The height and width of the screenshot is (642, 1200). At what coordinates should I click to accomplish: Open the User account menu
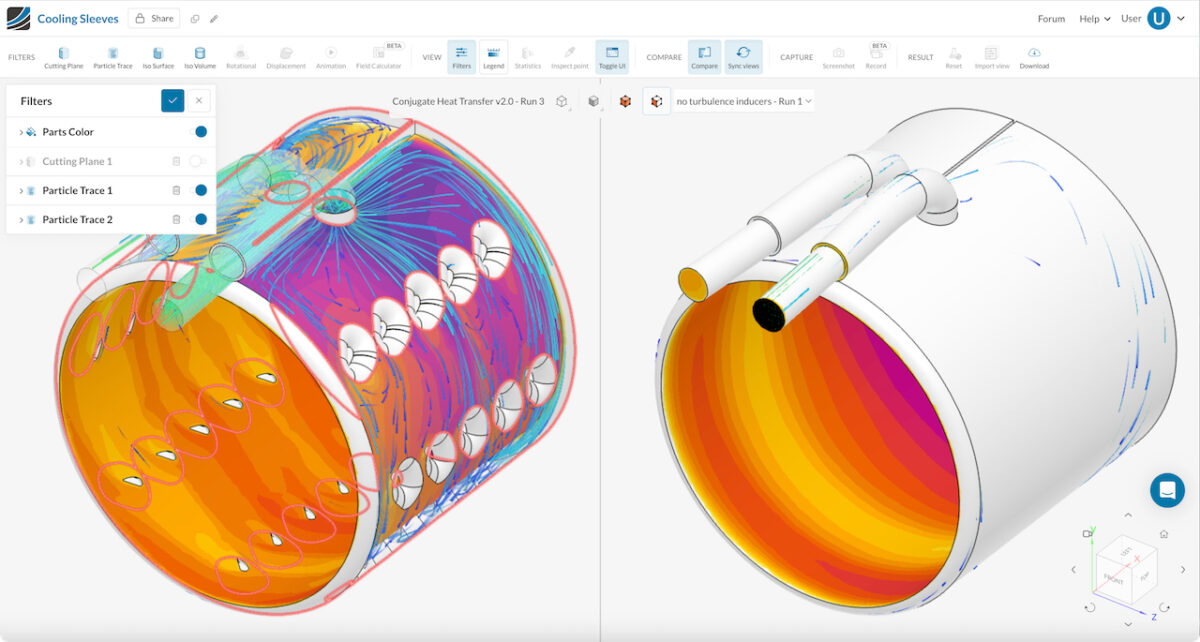[x=1153, y=18]
